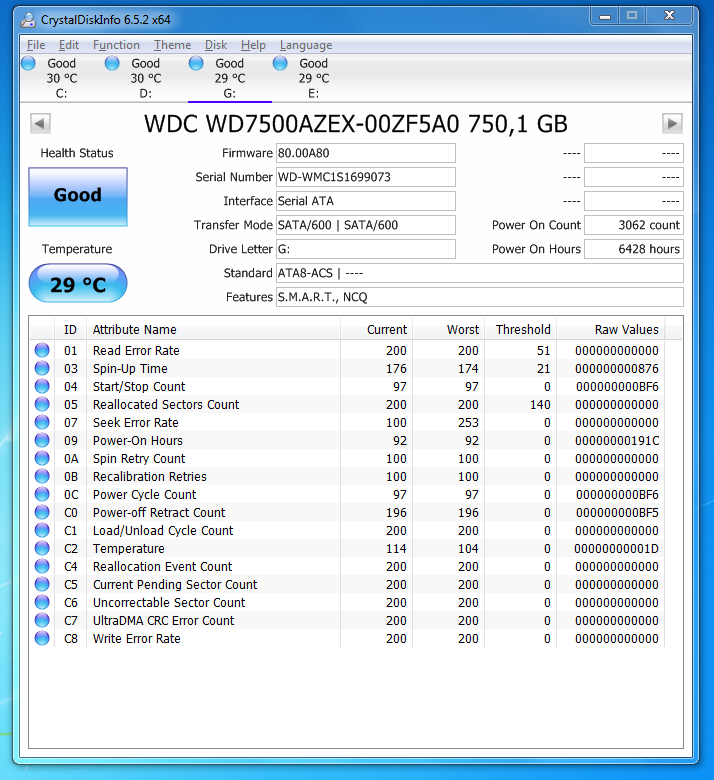This screenshot has height=780, width=714.
Task: Click the Reallocated Sectors Count status orb
Action: click(x=42, y=405)
